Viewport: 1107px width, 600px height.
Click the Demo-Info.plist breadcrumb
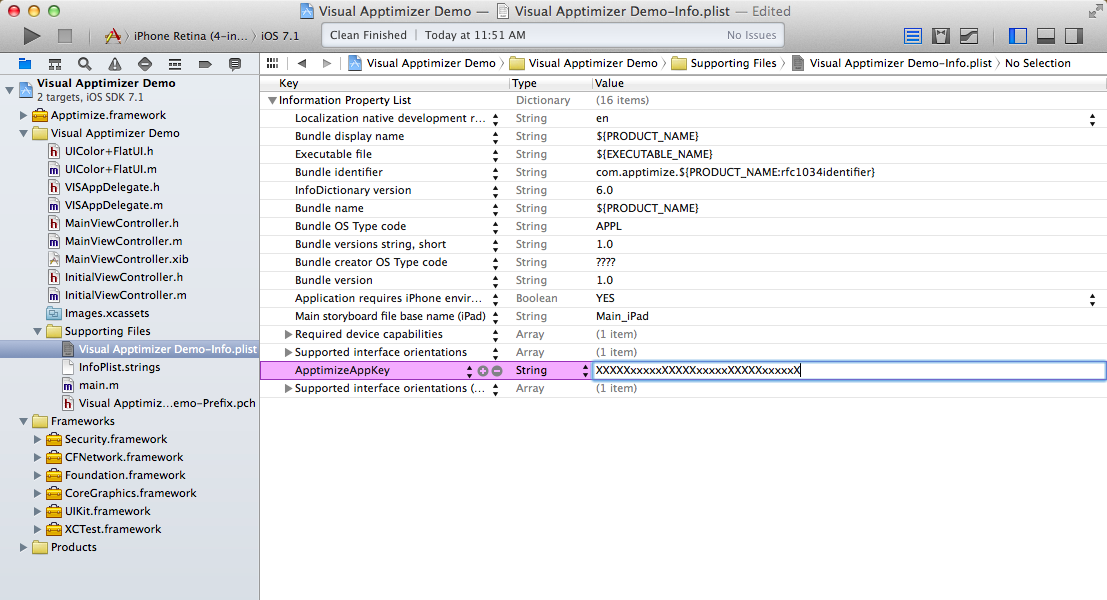click(x=892, y=63)
